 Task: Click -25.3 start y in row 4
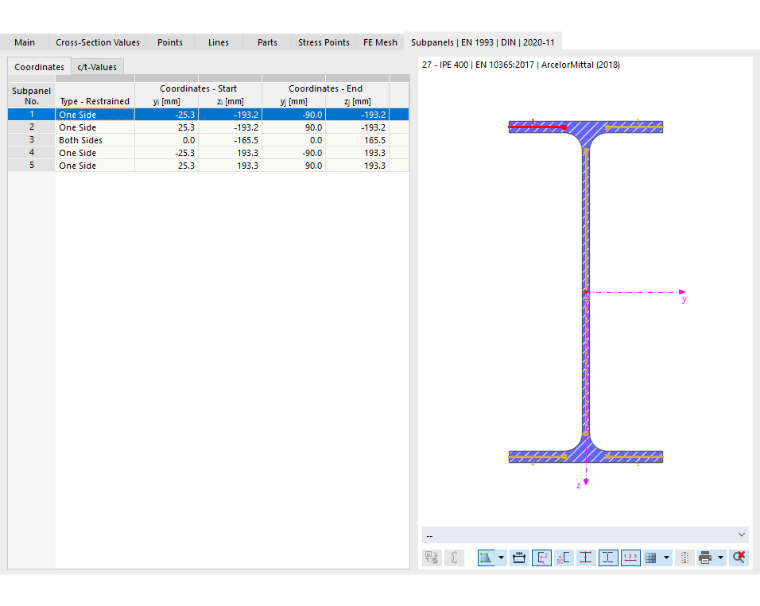(x=167, y=152)
